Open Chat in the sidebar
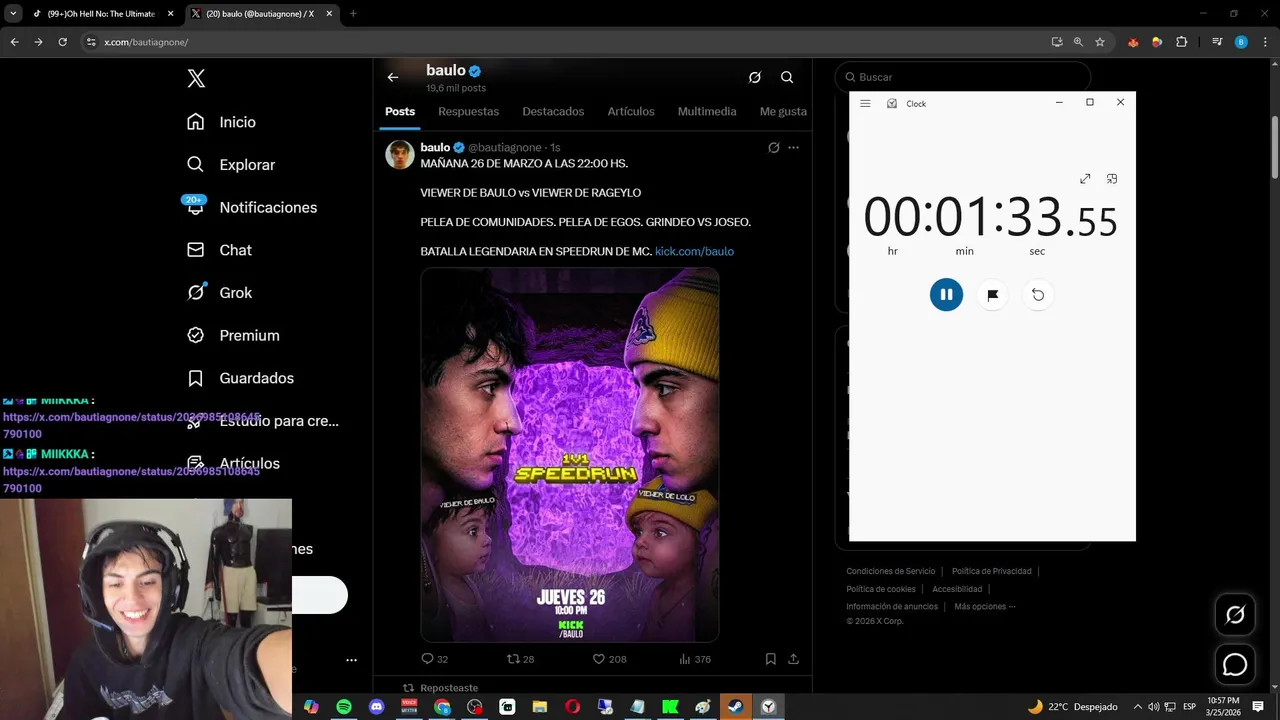The height and width of the screenshot is (720, 1280). tap(218, 250)
